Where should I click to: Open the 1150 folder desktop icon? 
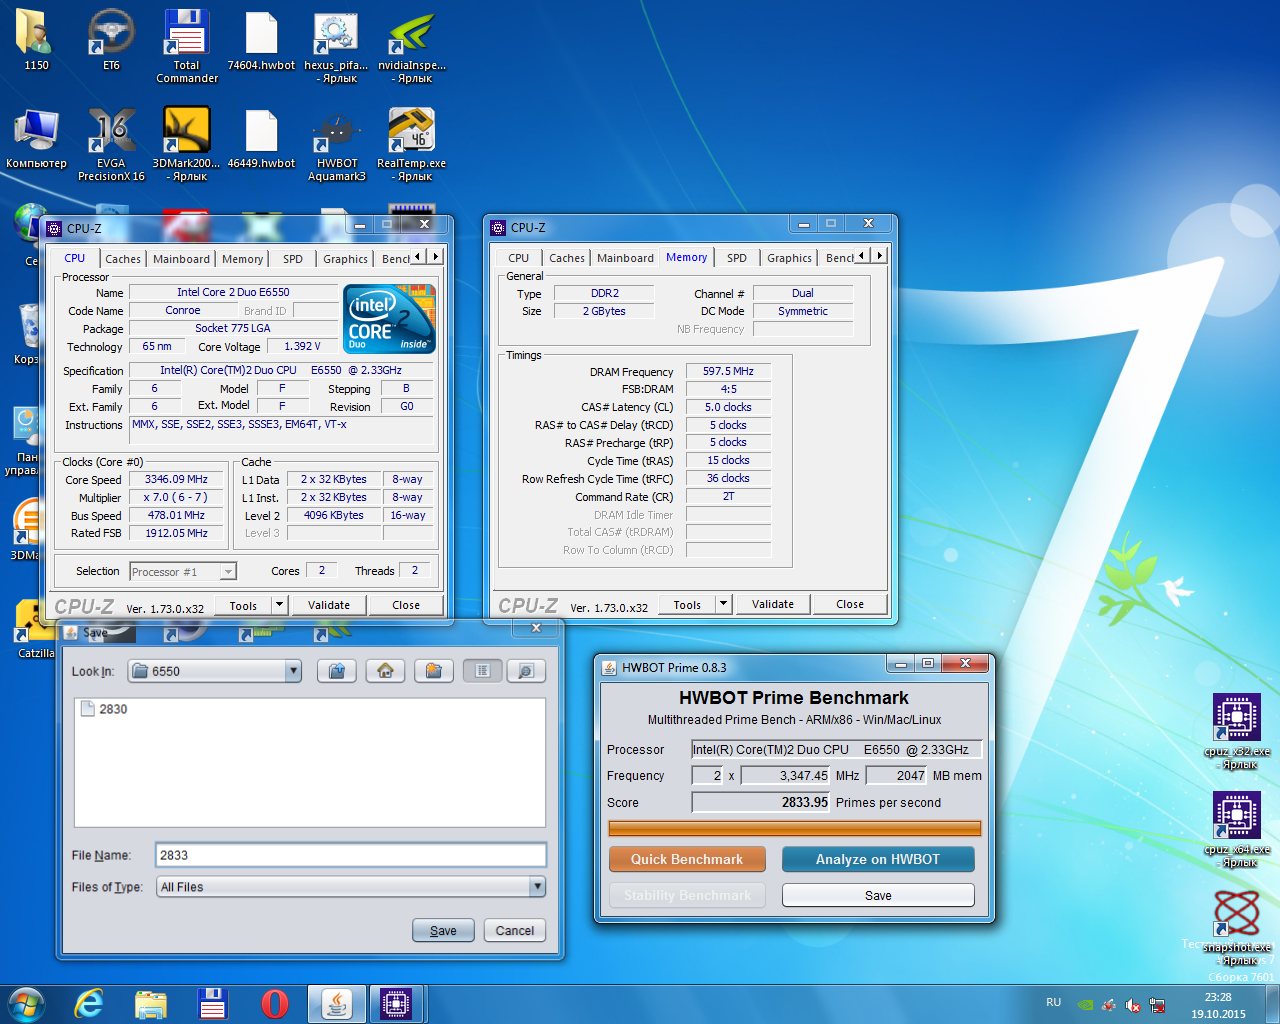pyautogui.click(x=36, y=41)
